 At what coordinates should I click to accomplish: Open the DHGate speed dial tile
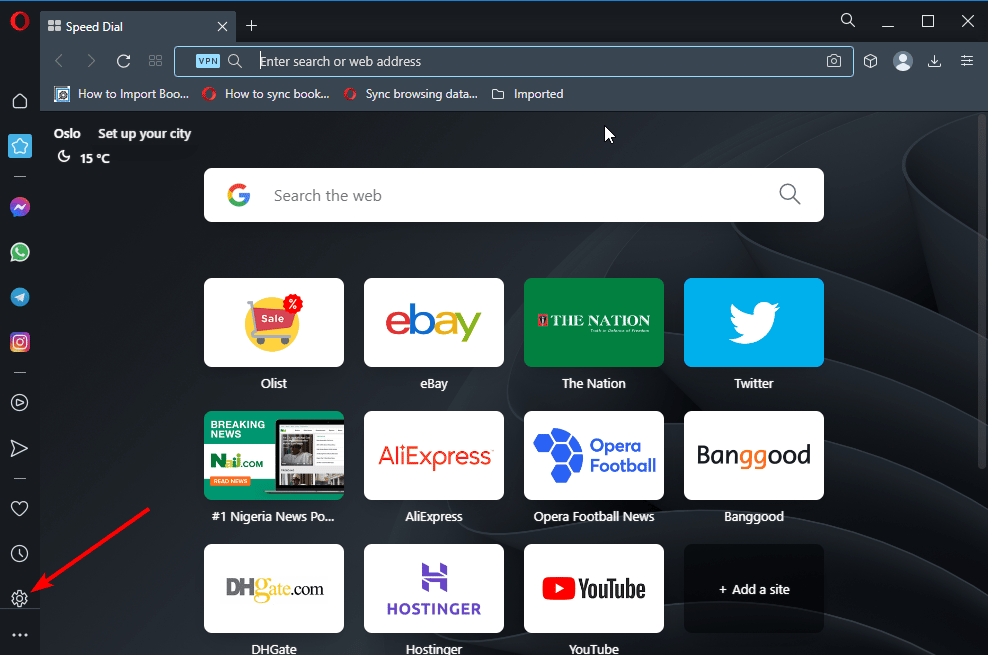(x=274, y=588)
